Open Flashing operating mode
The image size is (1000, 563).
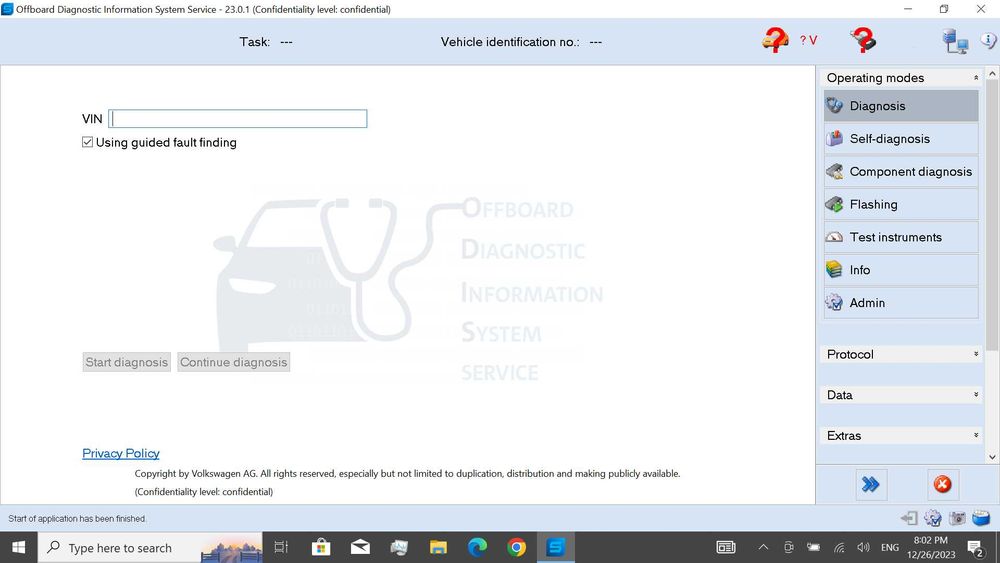pyautogui.click(x=901, y=205)
